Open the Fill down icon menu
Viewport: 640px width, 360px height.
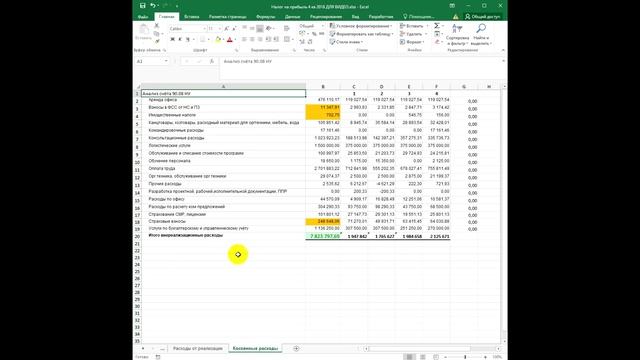coord(437,34)
